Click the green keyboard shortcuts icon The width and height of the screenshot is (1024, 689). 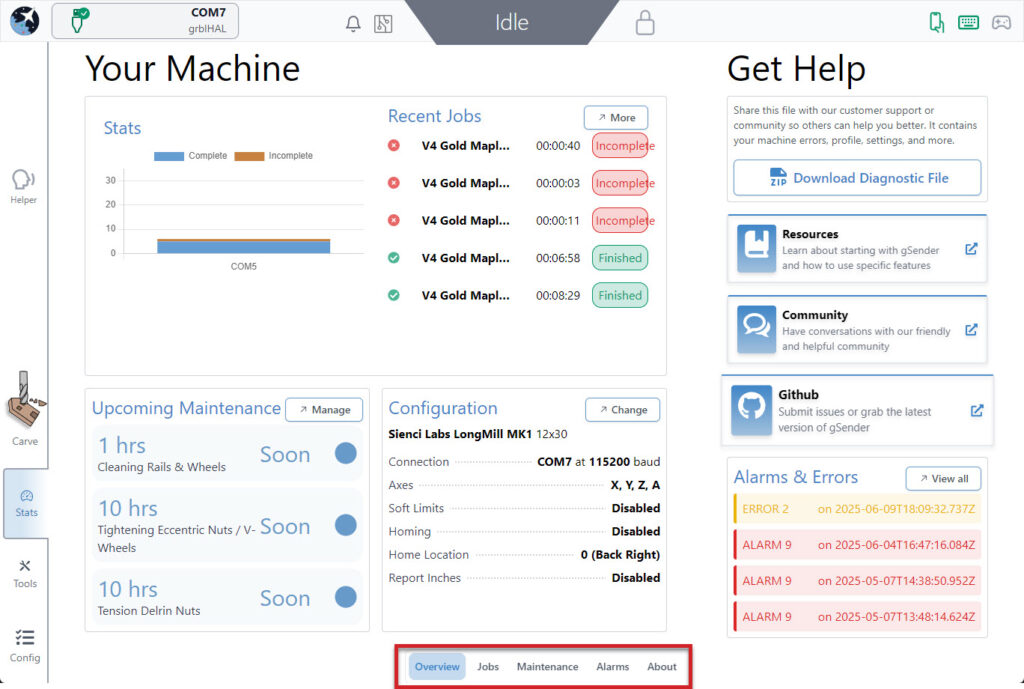tap(968, 23)
